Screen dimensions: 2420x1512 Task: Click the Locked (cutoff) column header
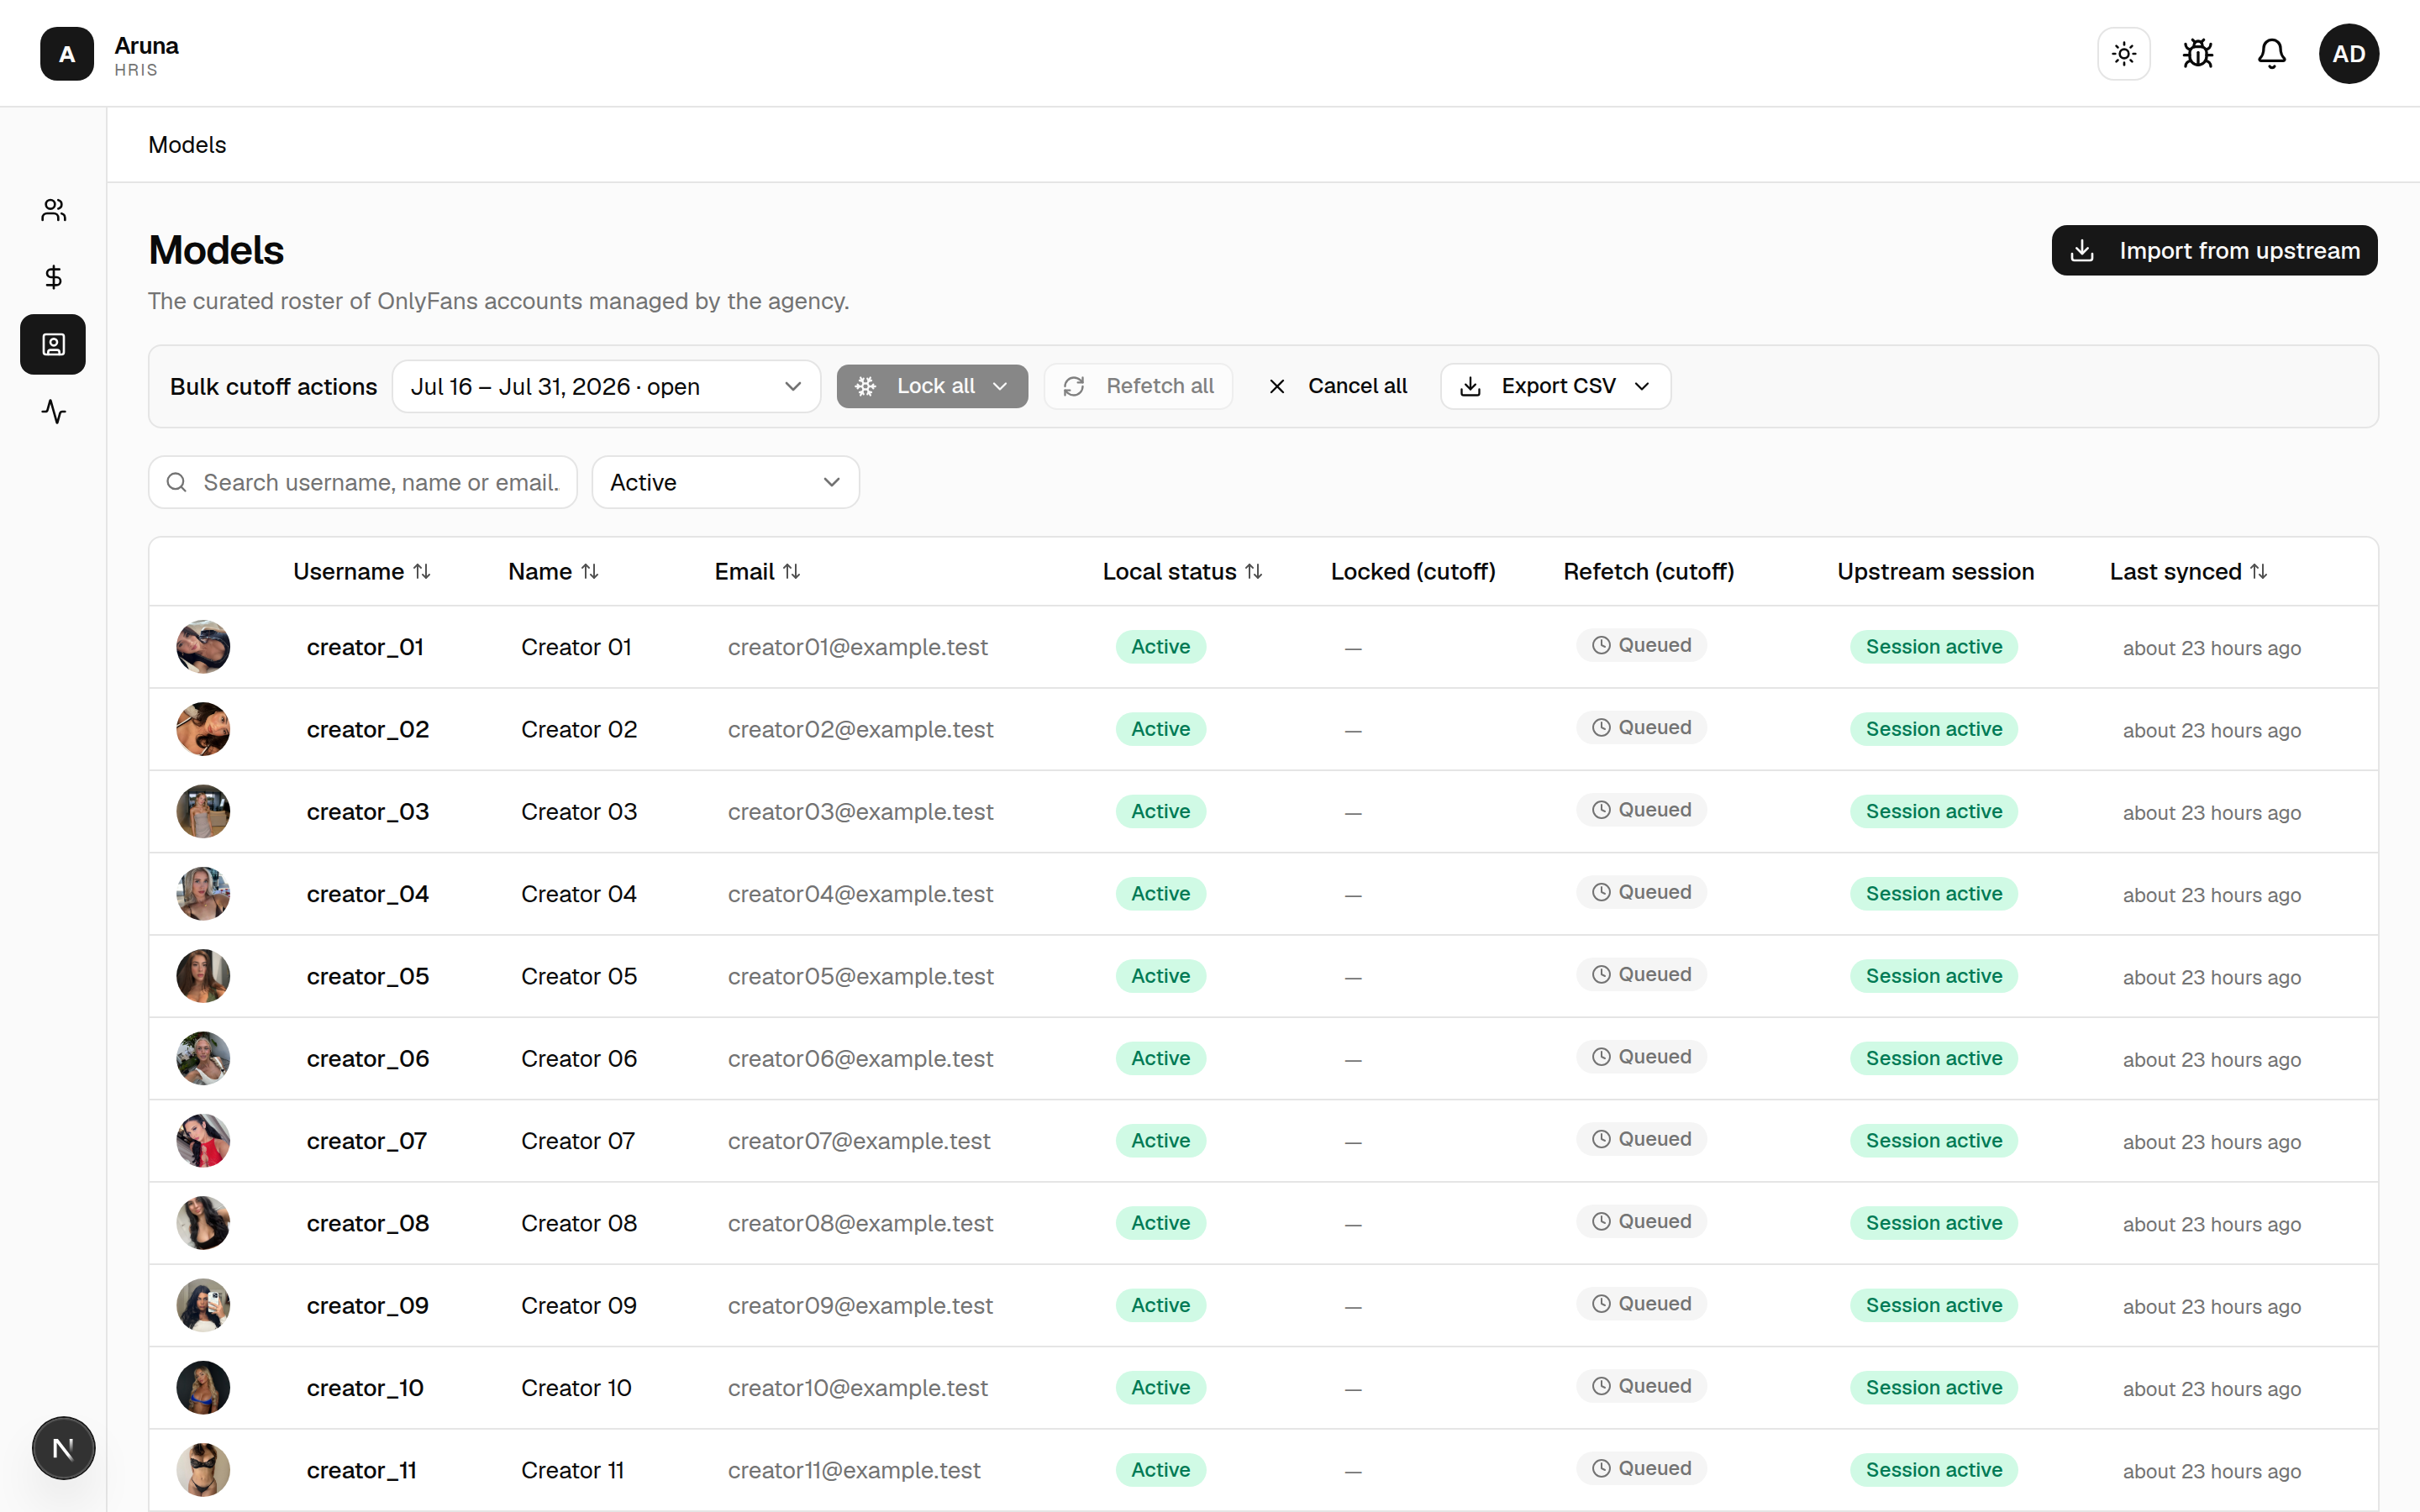coord(1412,571)
